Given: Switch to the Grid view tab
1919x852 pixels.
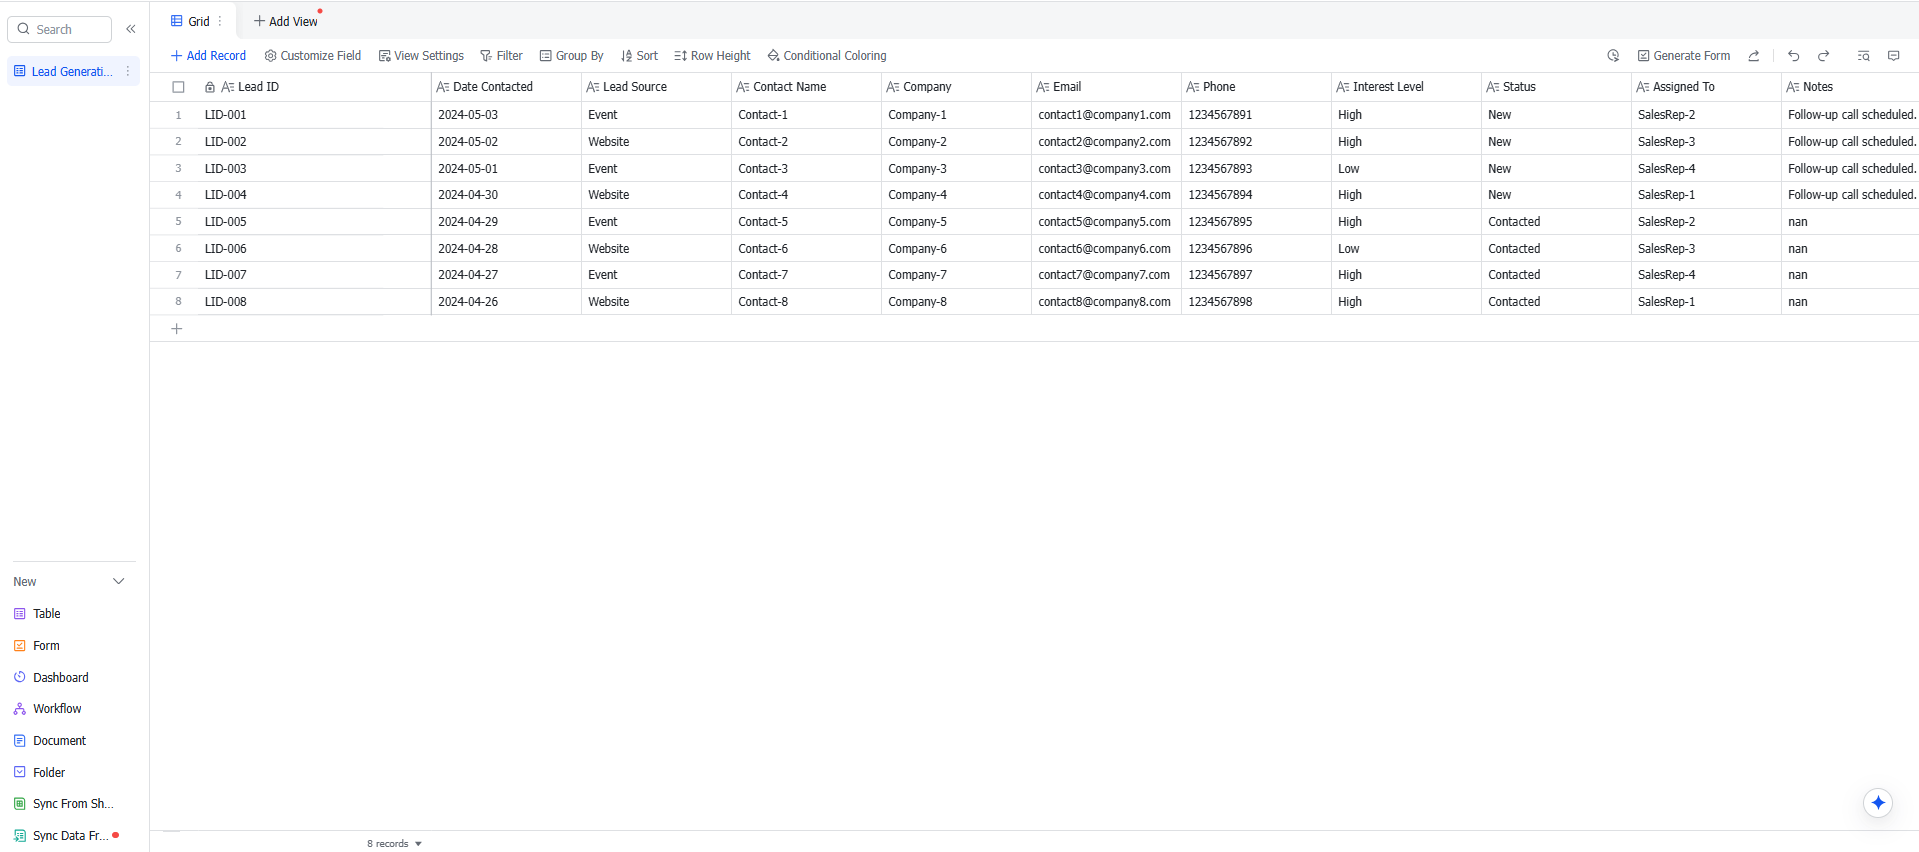Looking at the screenshot, I should click(191, 21).
